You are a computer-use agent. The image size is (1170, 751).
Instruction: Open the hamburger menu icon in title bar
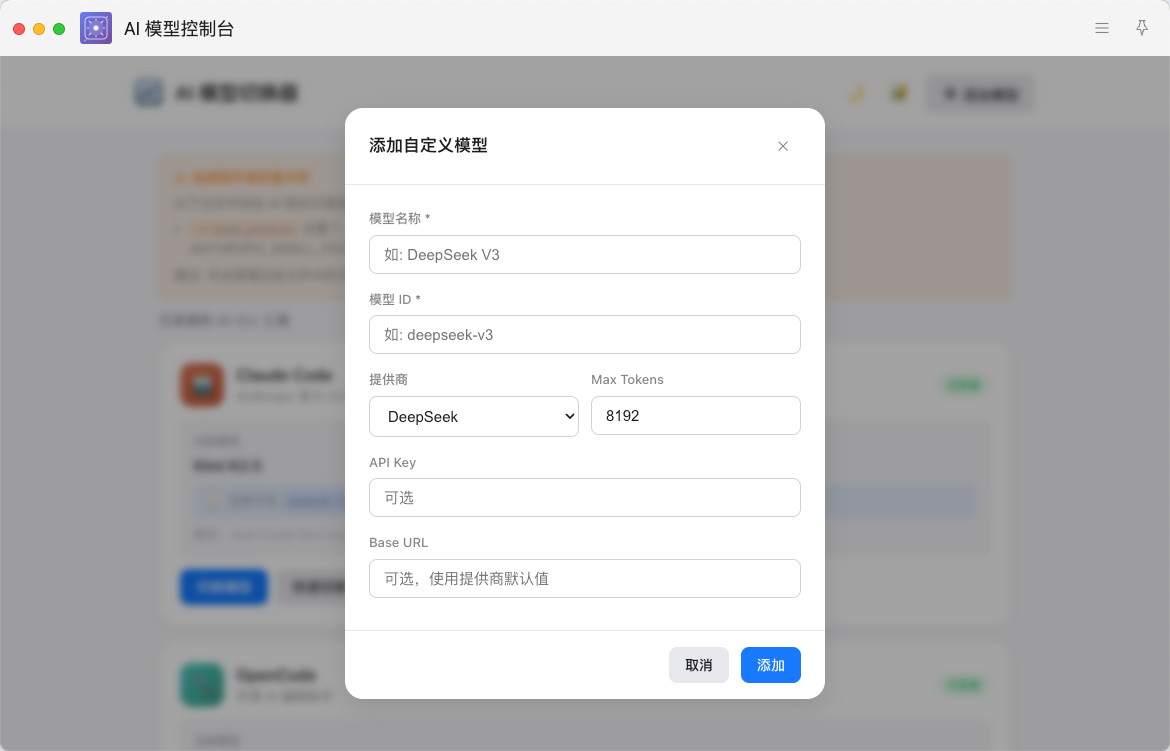pyautogui.click(x=1101, y=28)
